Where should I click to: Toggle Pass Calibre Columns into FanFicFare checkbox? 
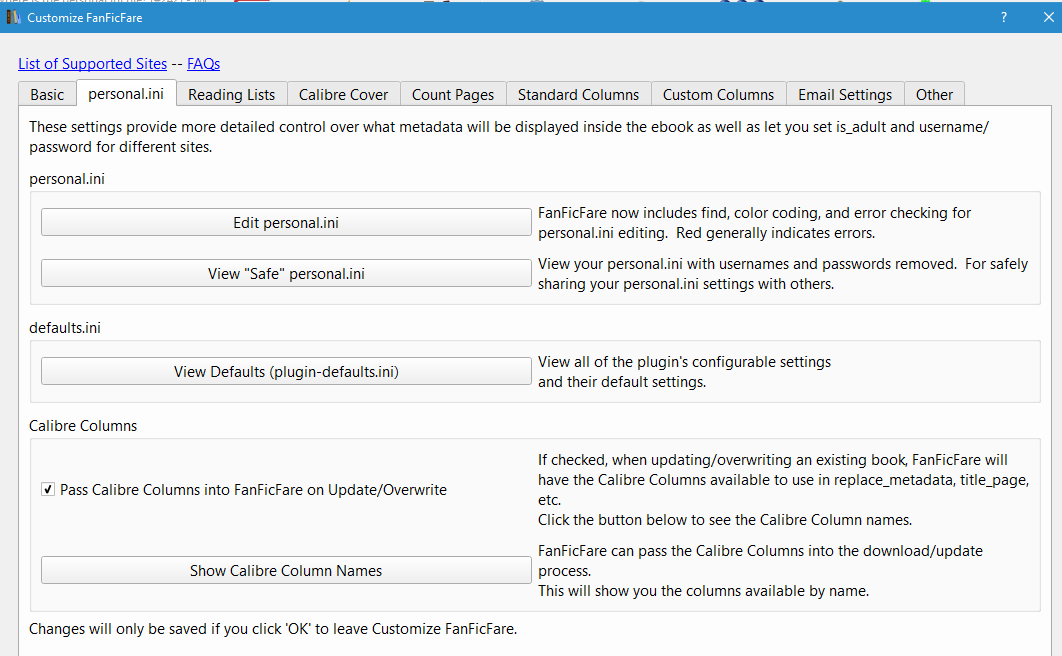(47, 489)
